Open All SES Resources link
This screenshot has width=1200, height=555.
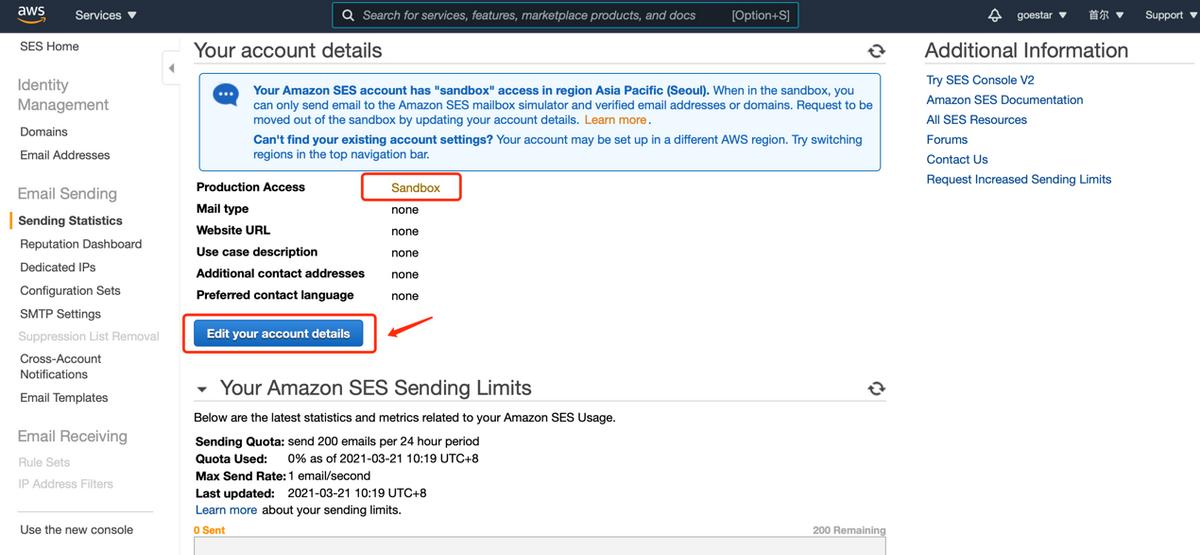[x=977, y=120]
